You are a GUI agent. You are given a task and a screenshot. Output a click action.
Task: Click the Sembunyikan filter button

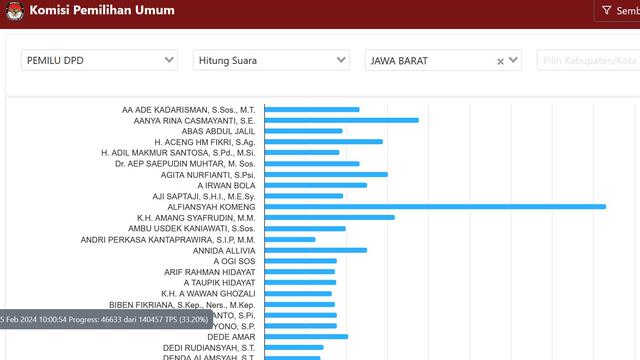click(617, 10)
